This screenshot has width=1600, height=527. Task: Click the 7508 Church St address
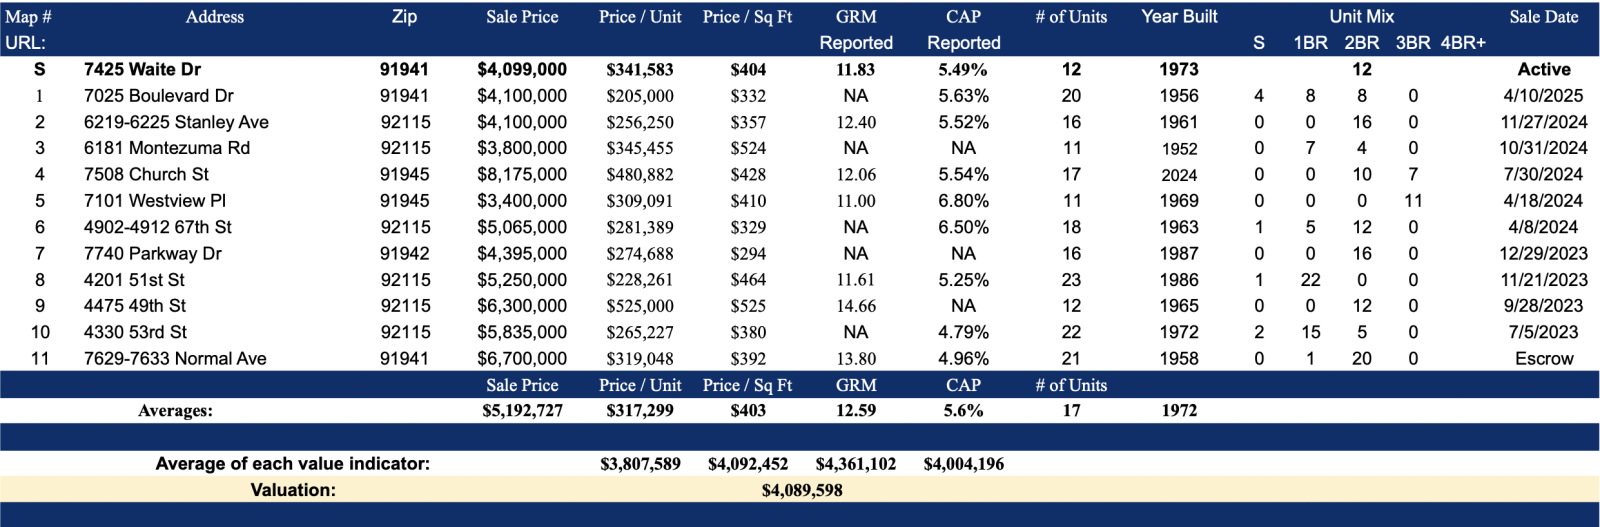coord(146,174)
